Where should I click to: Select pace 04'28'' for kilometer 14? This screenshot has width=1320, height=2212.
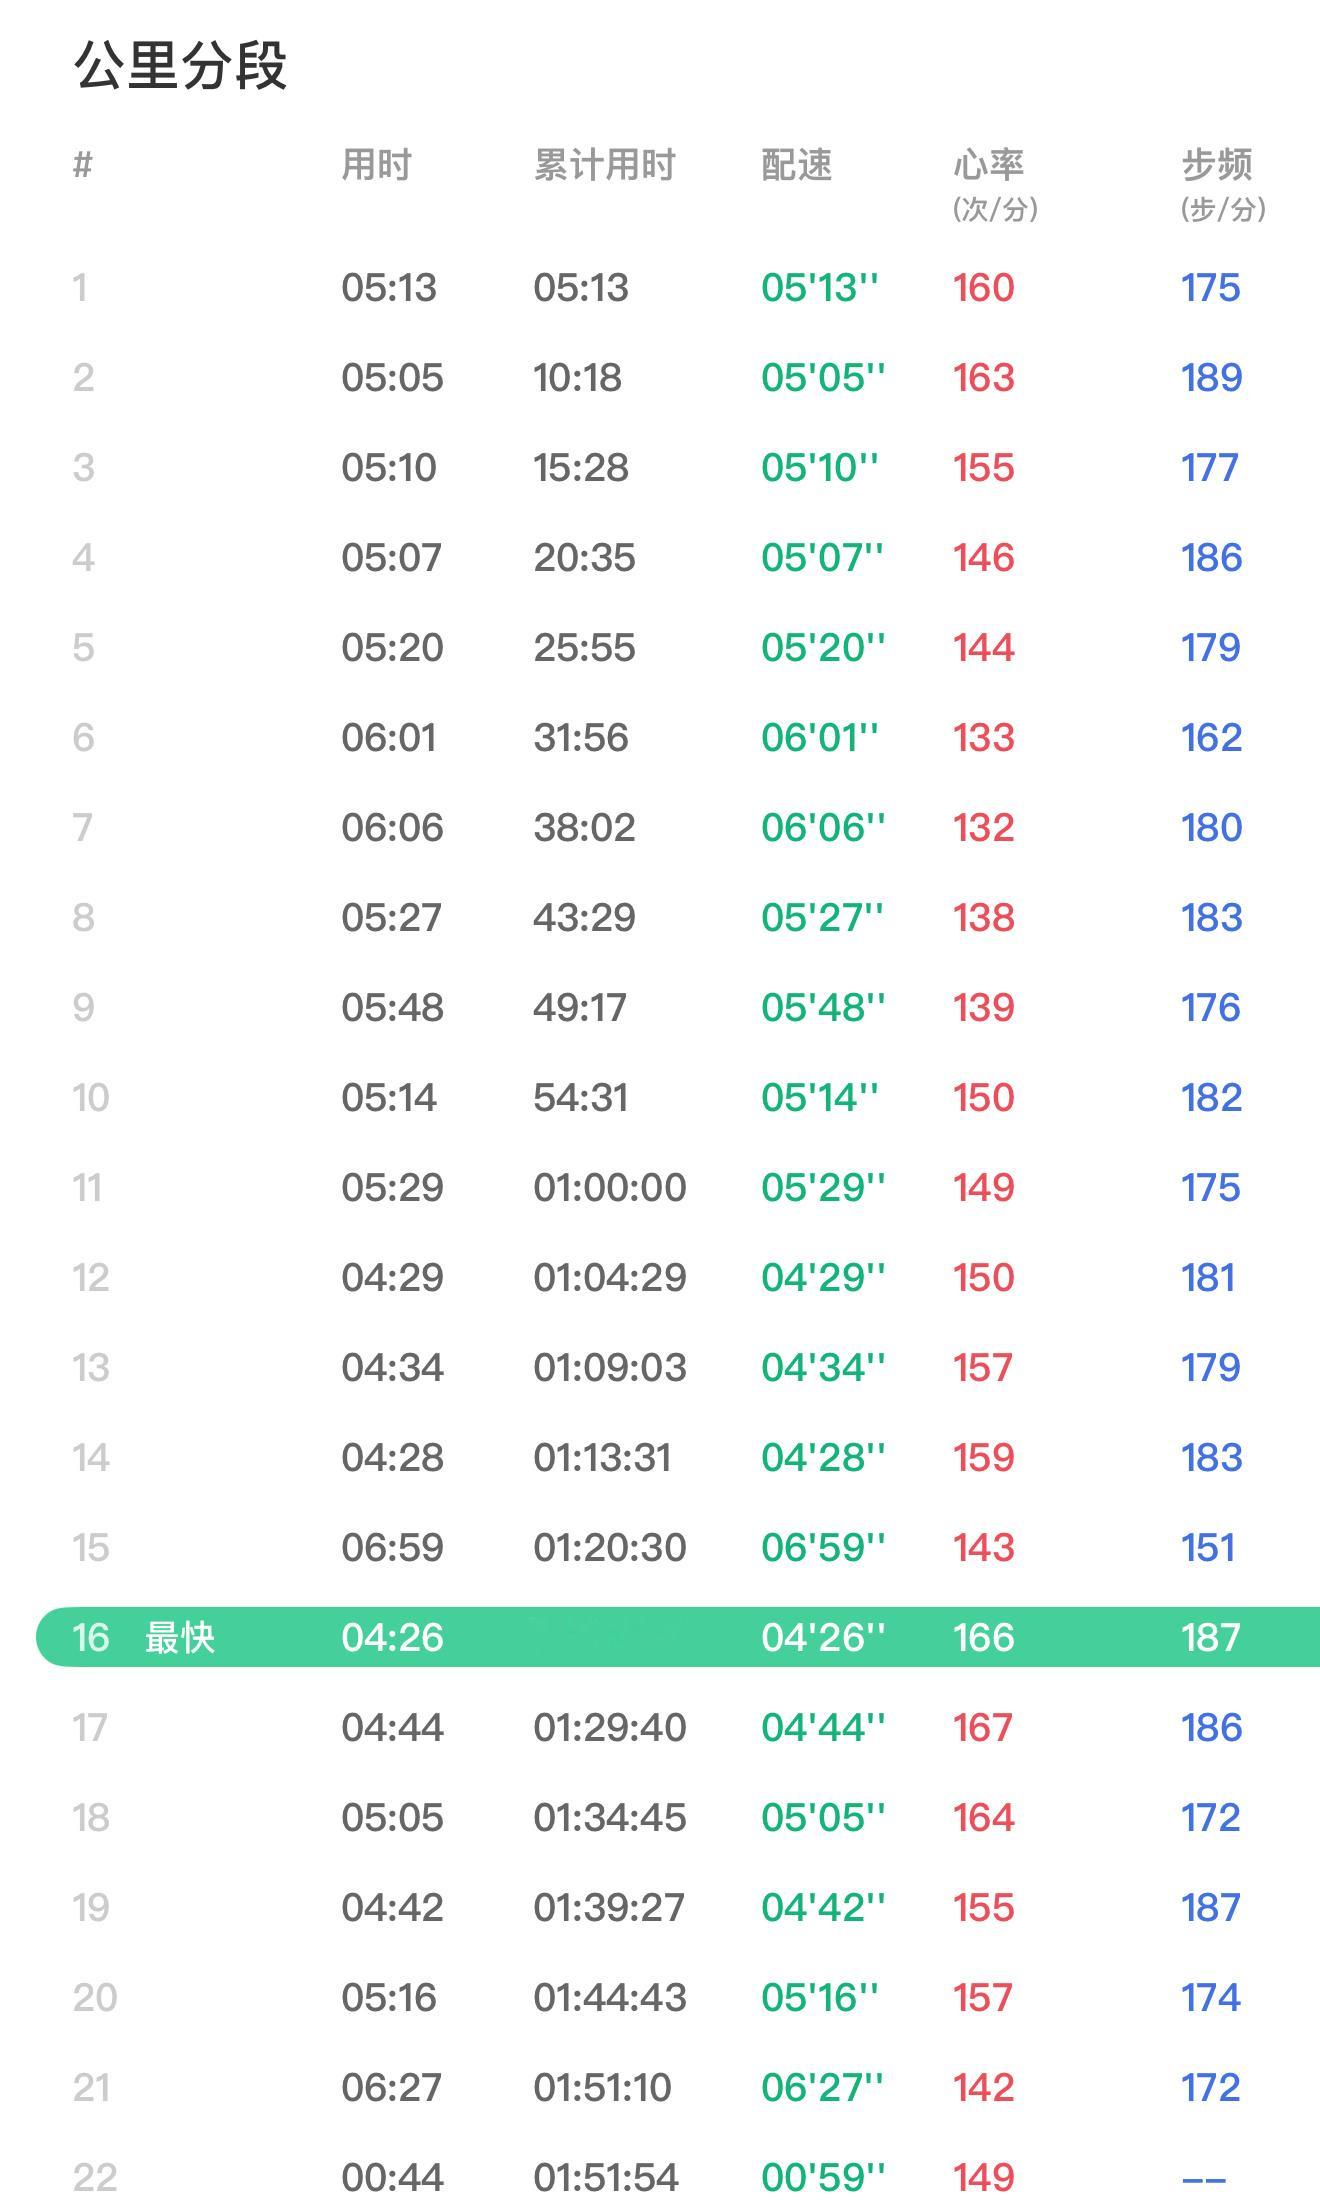tap(822, 1457)
